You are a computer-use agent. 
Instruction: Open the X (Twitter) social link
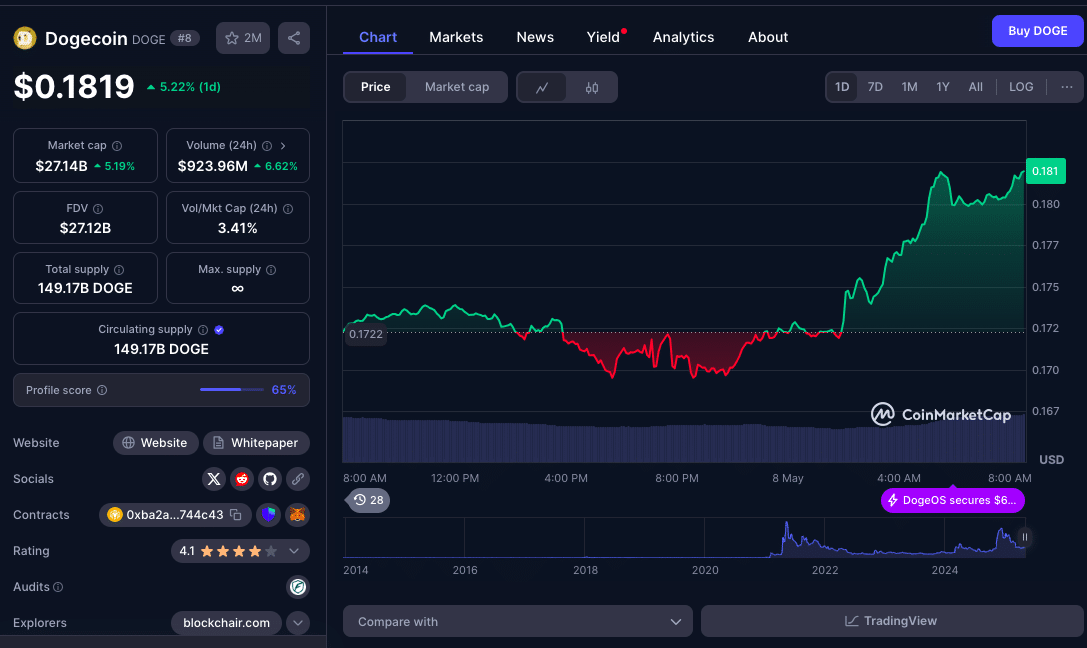point(214,479)
